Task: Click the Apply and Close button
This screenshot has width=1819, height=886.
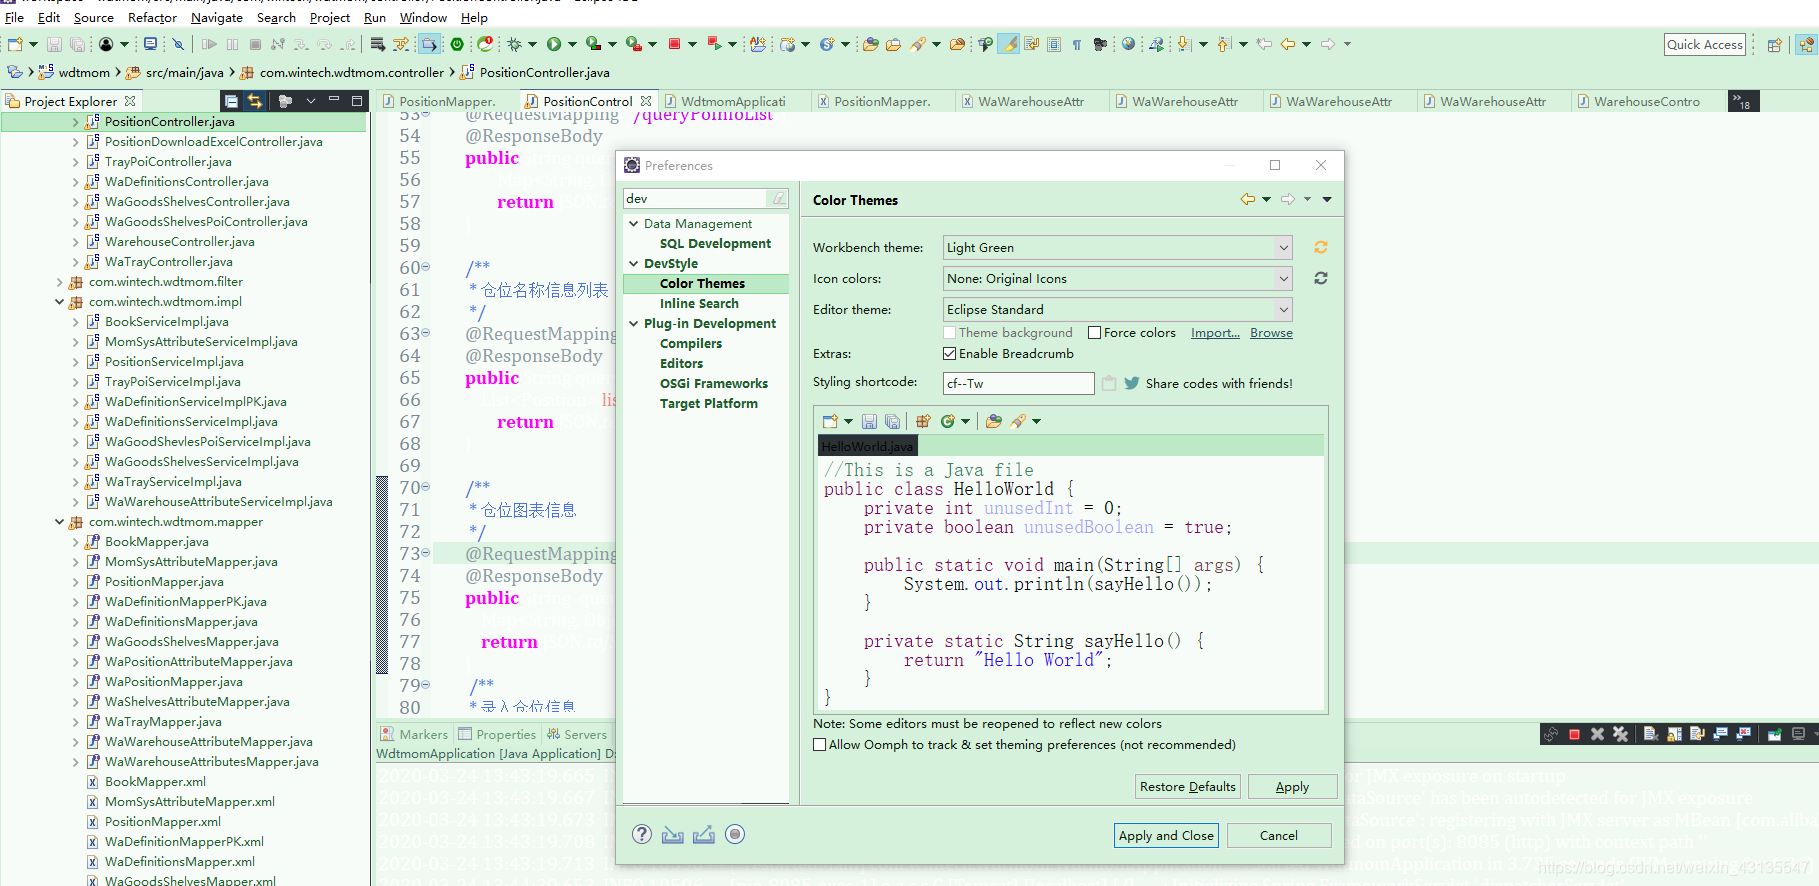Action: click(x=1166, y=835)
